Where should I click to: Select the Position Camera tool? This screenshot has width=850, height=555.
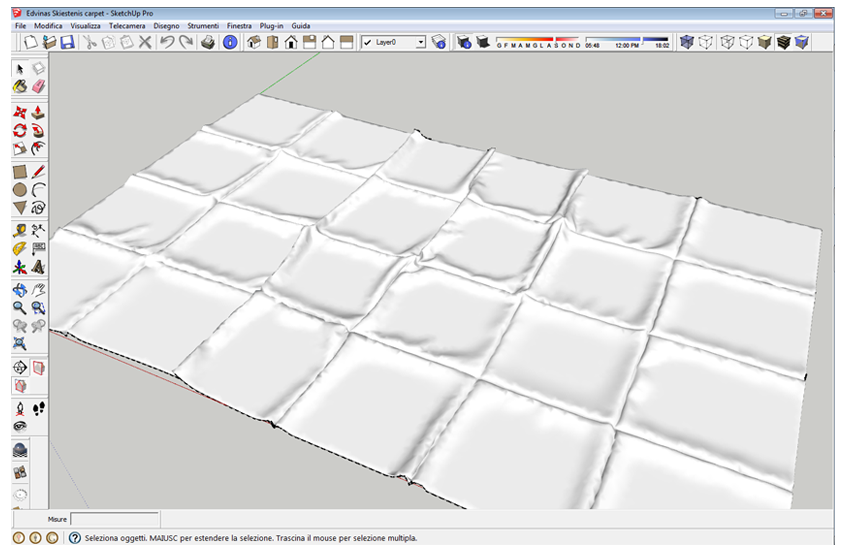[20, 409]
